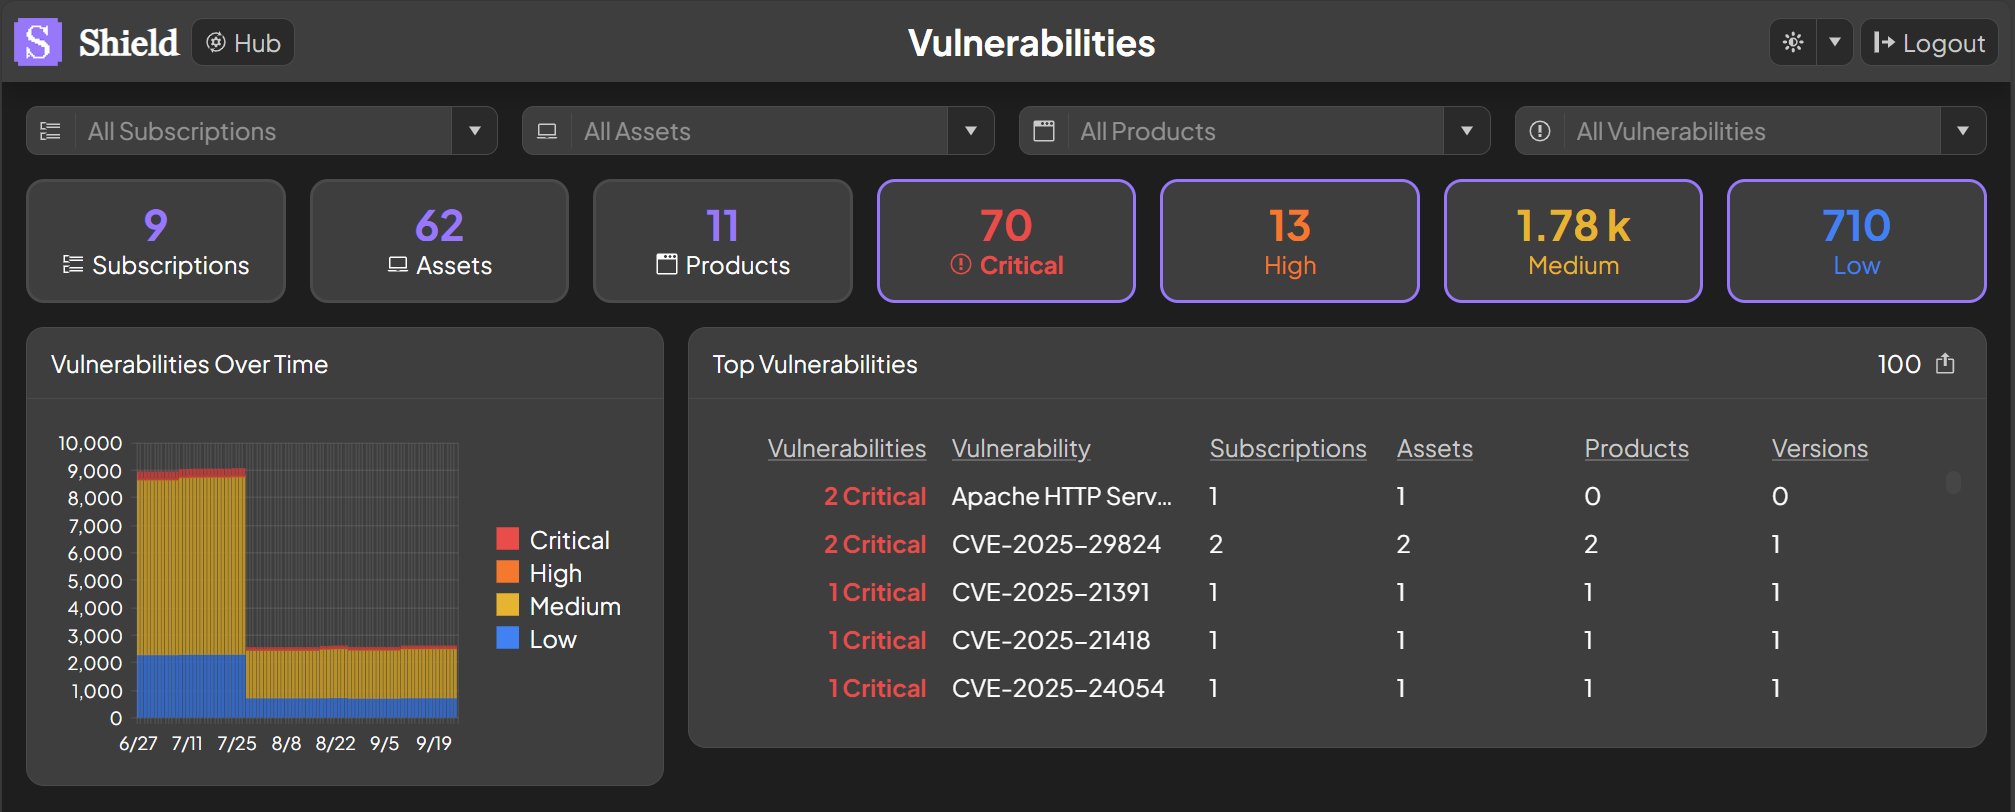
Task: Click the Shield logo icon
Action: tap(38, 43)
